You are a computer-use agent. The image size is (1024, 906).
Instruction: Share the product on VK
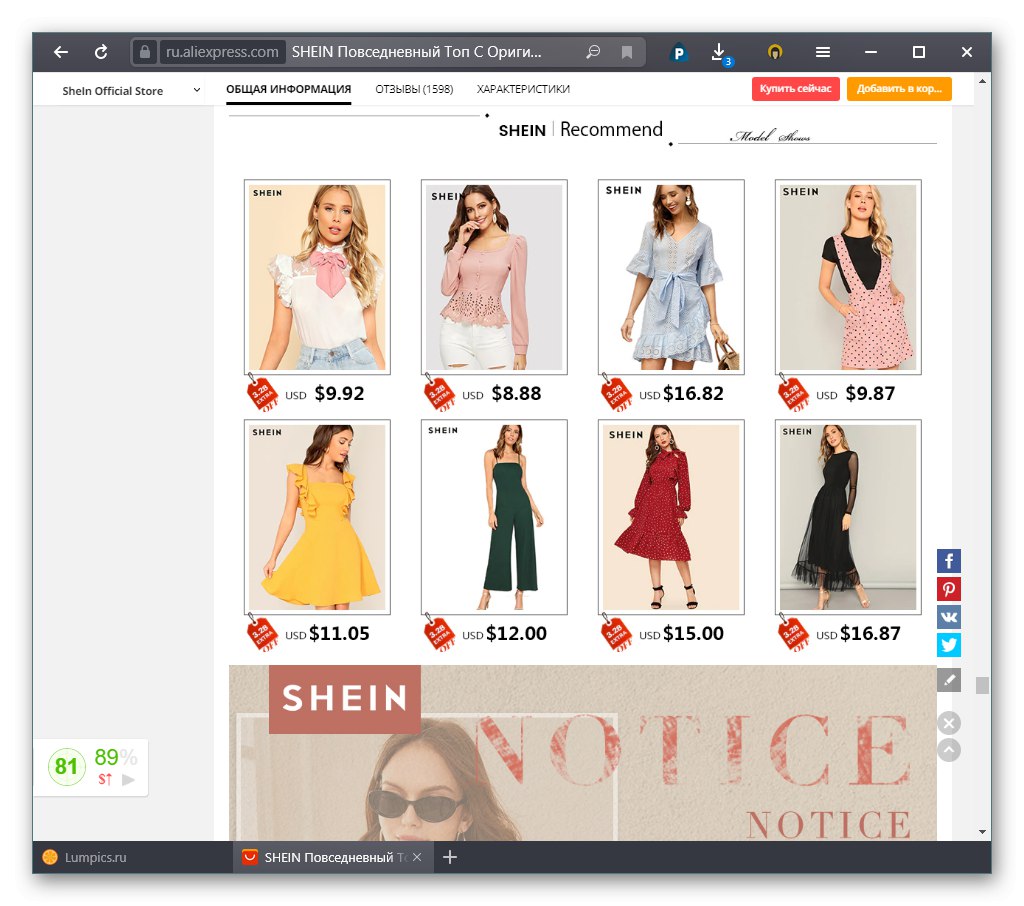949,617
